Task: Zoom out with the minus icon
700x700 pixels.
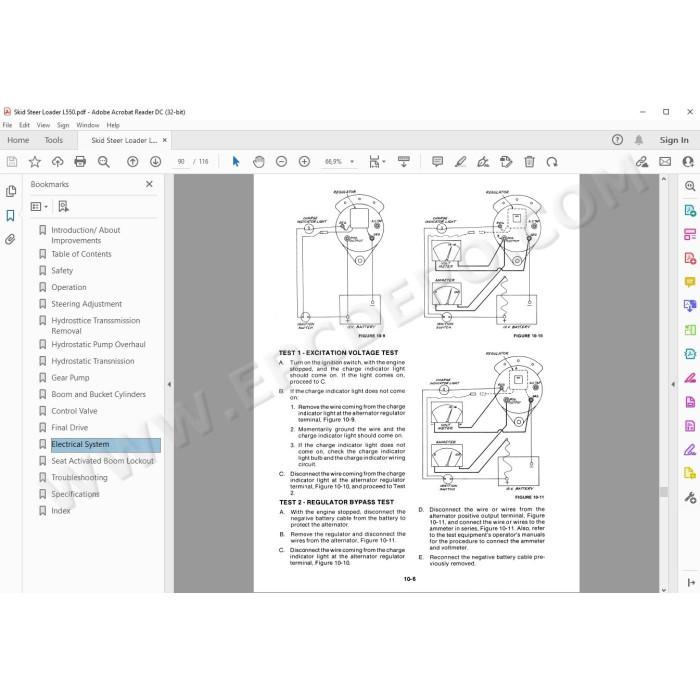Action: 281,162
